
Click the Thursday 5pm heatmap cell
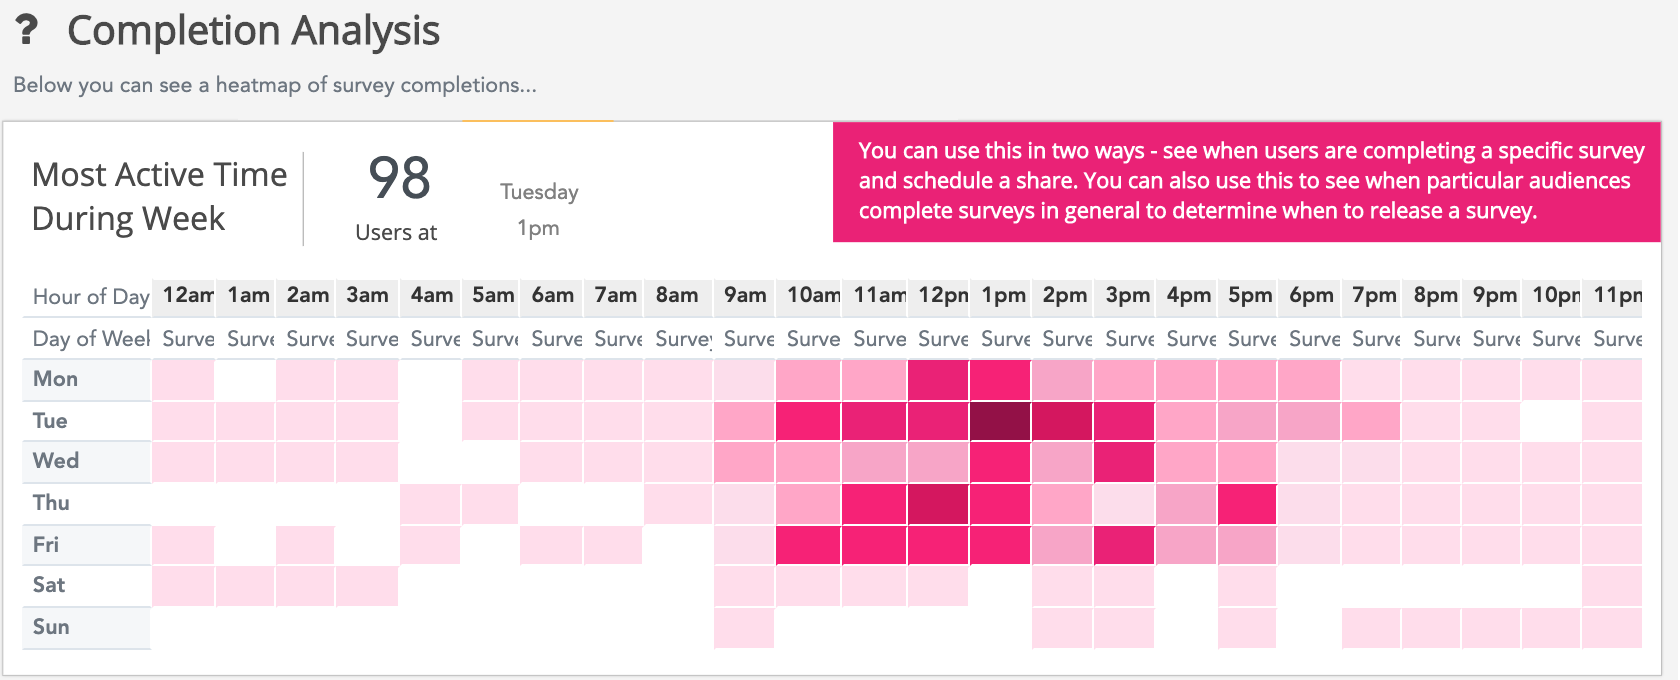(1247, 504)
